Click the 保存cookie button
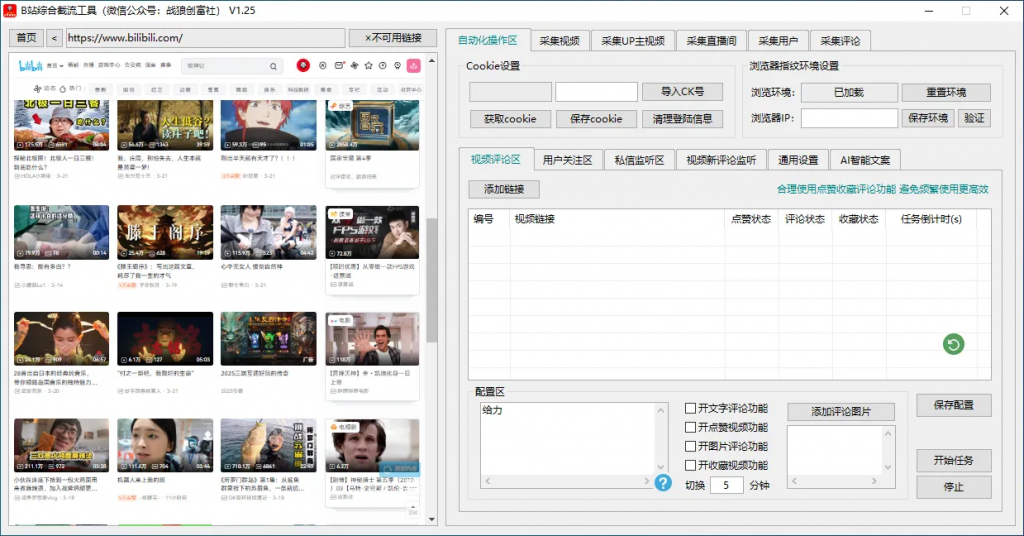1024x536 pixels. point(596,119)
